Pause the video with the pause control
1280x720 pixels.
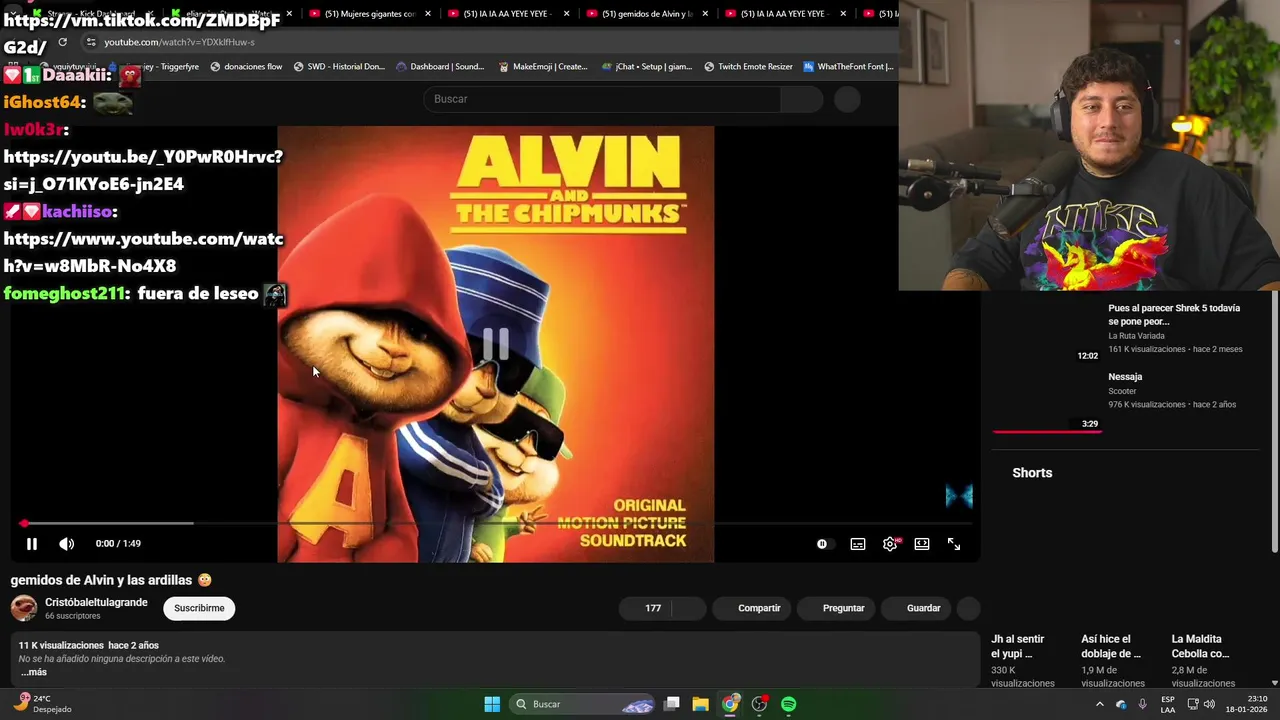coord(31,544)
